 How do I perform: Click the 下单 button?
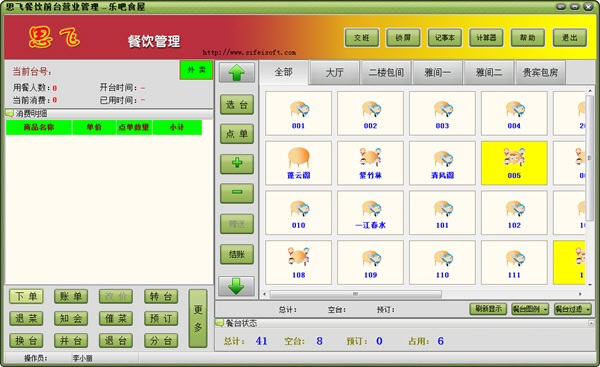pyautogui.click(x=26, y=296)
